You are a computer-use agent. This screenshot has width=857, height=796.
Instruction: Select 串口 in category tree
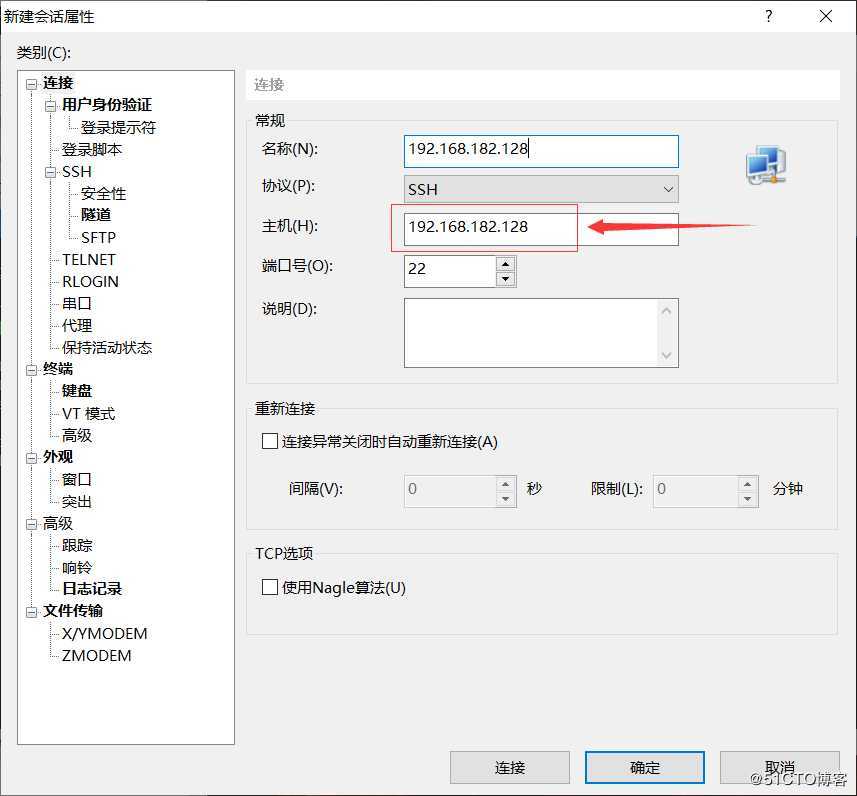click(77, 303)
